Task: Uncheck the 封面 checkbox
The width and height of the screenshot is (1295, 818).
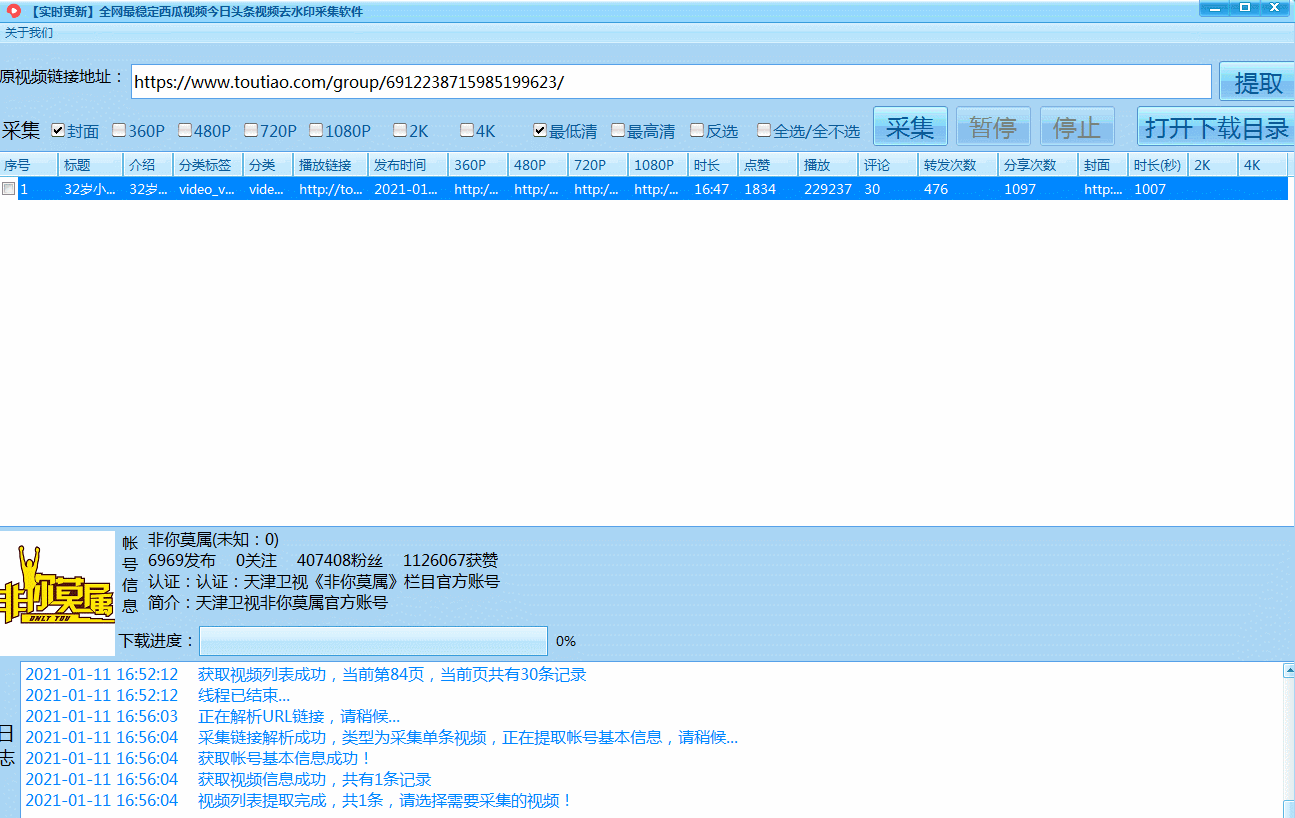Action: 58,130
